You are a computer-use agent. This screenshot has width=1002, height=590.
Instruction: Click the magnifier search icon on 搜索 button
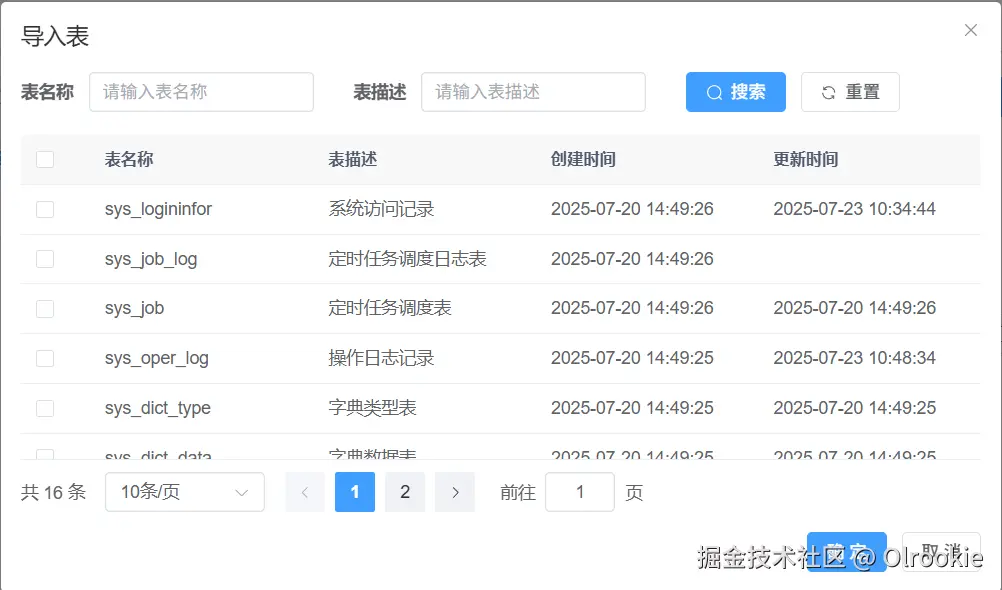coord(716,92)
